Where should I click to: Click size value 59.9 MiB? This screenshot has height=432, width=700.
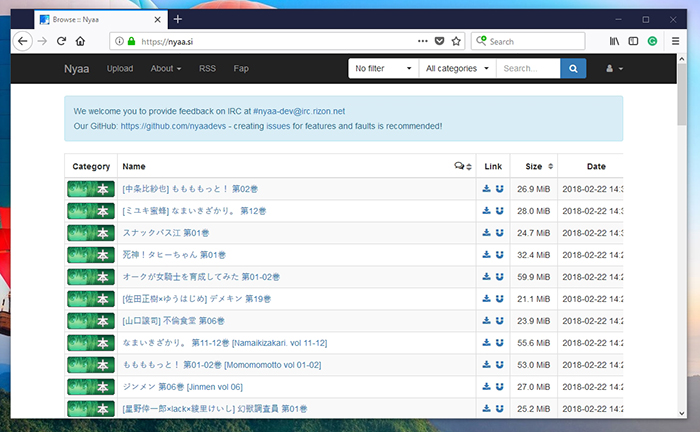tap(533, 277)
